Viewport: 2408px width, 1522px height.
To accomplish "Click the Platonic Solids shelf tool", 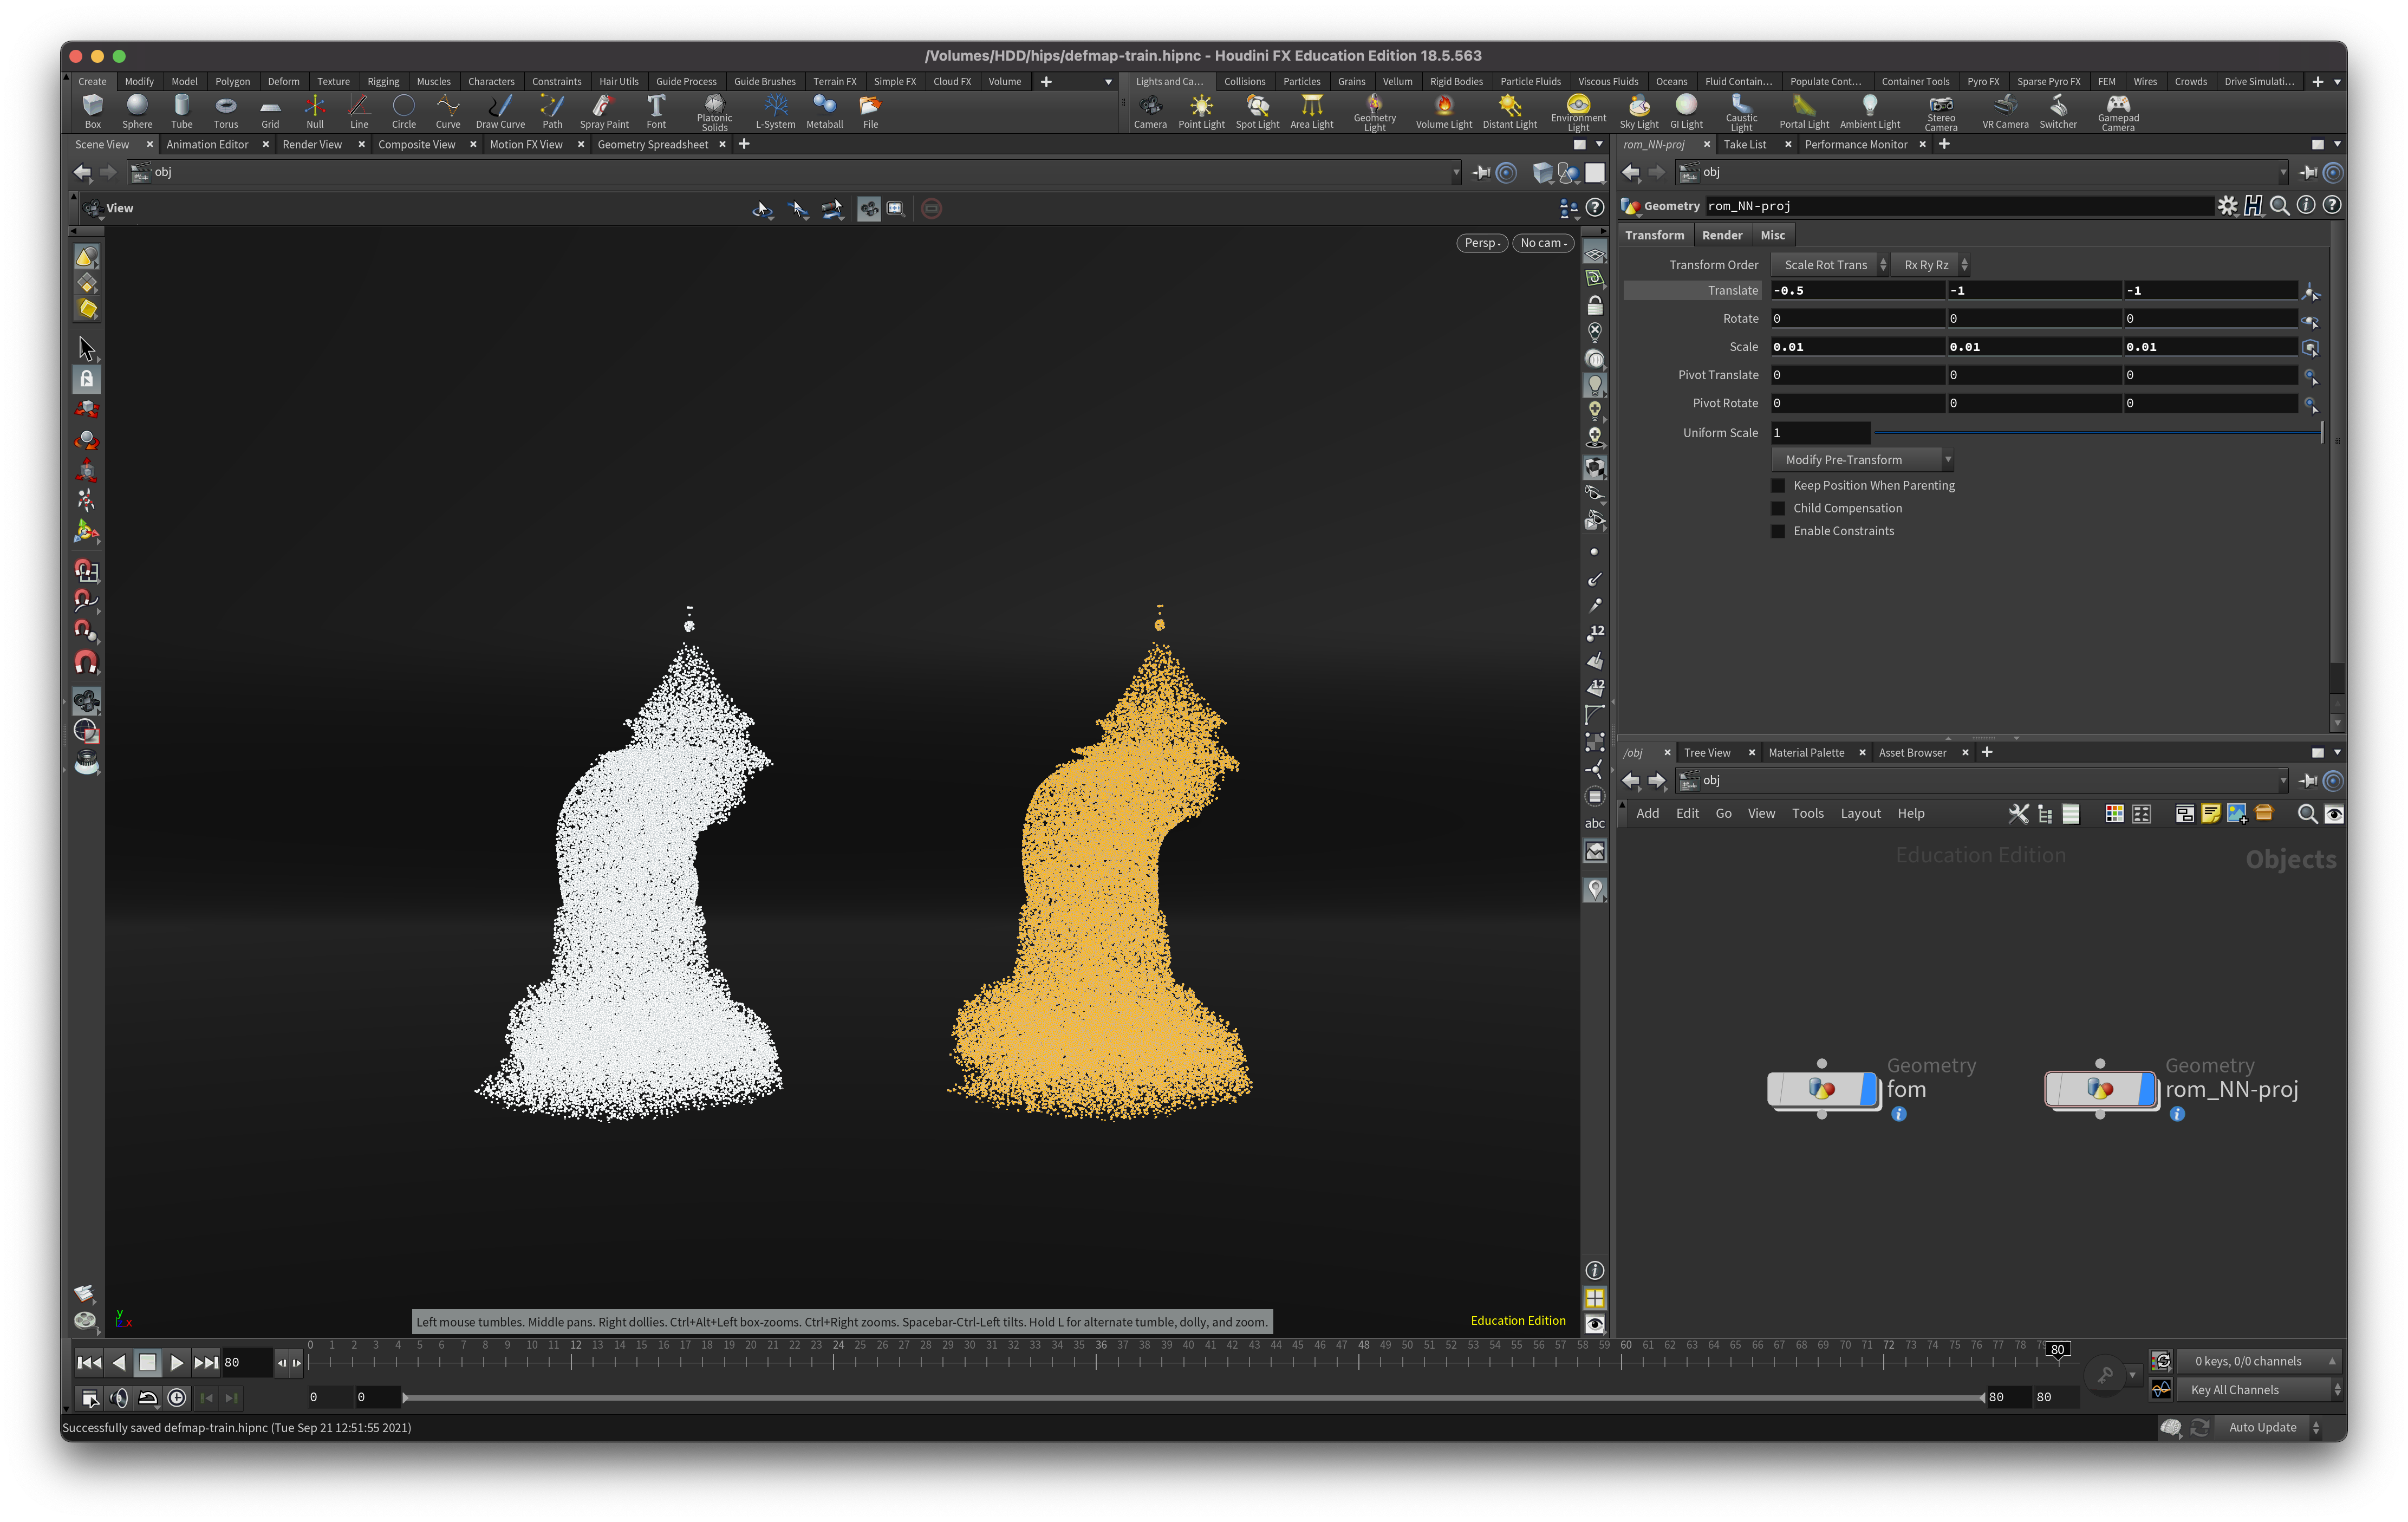I will coord(714,111).
